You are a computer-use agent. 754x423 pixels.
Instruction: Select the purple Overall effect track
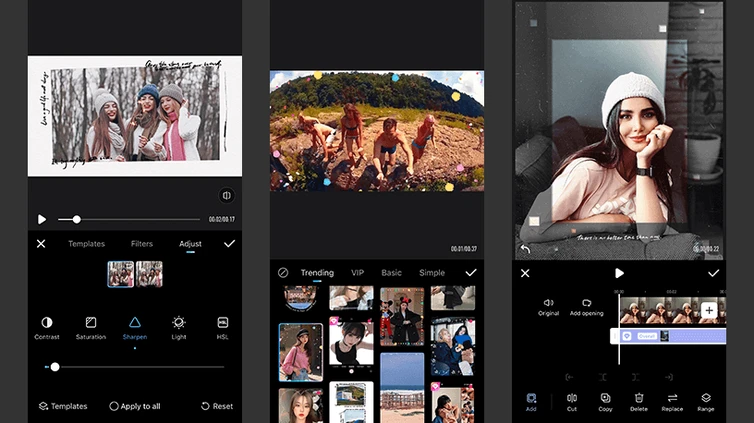pos(668,336)
